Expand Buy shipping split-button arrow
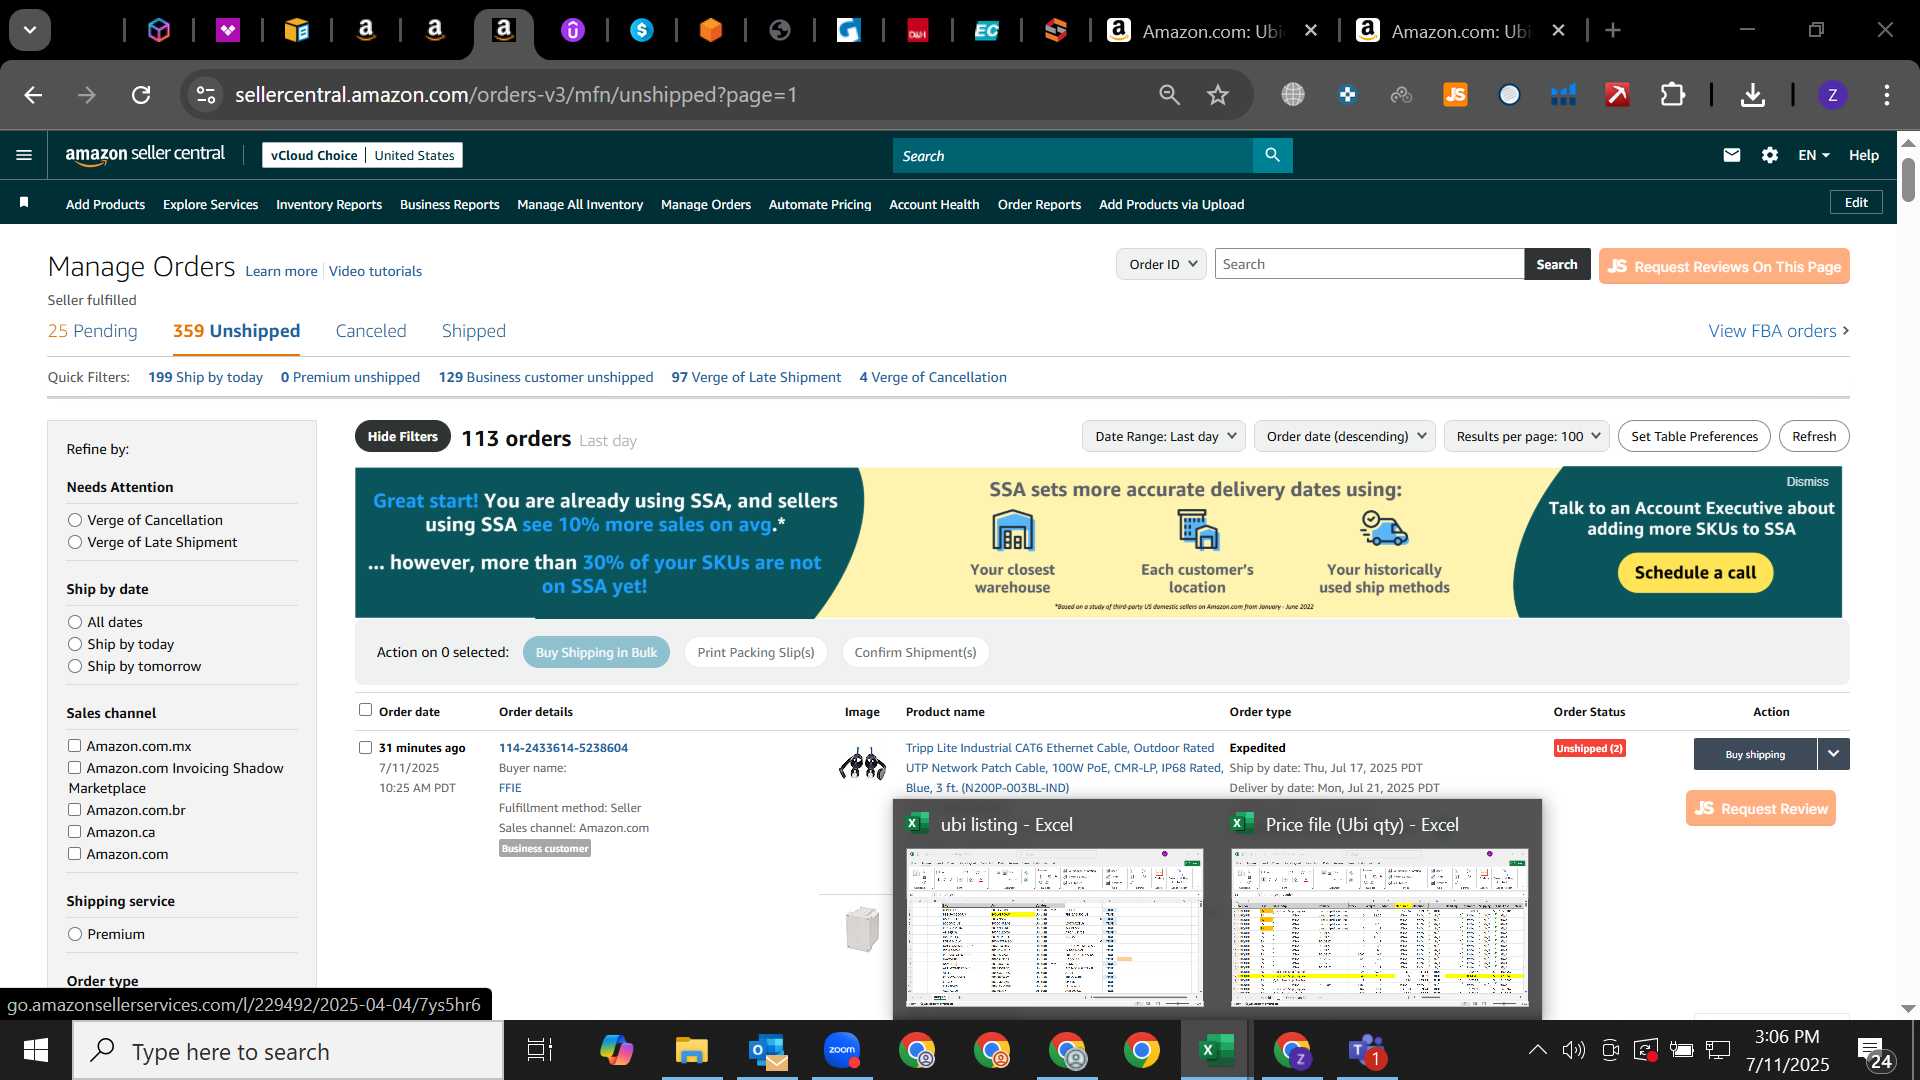The height and width of the screenshot is (1080, 1920). click(1833, 754)
